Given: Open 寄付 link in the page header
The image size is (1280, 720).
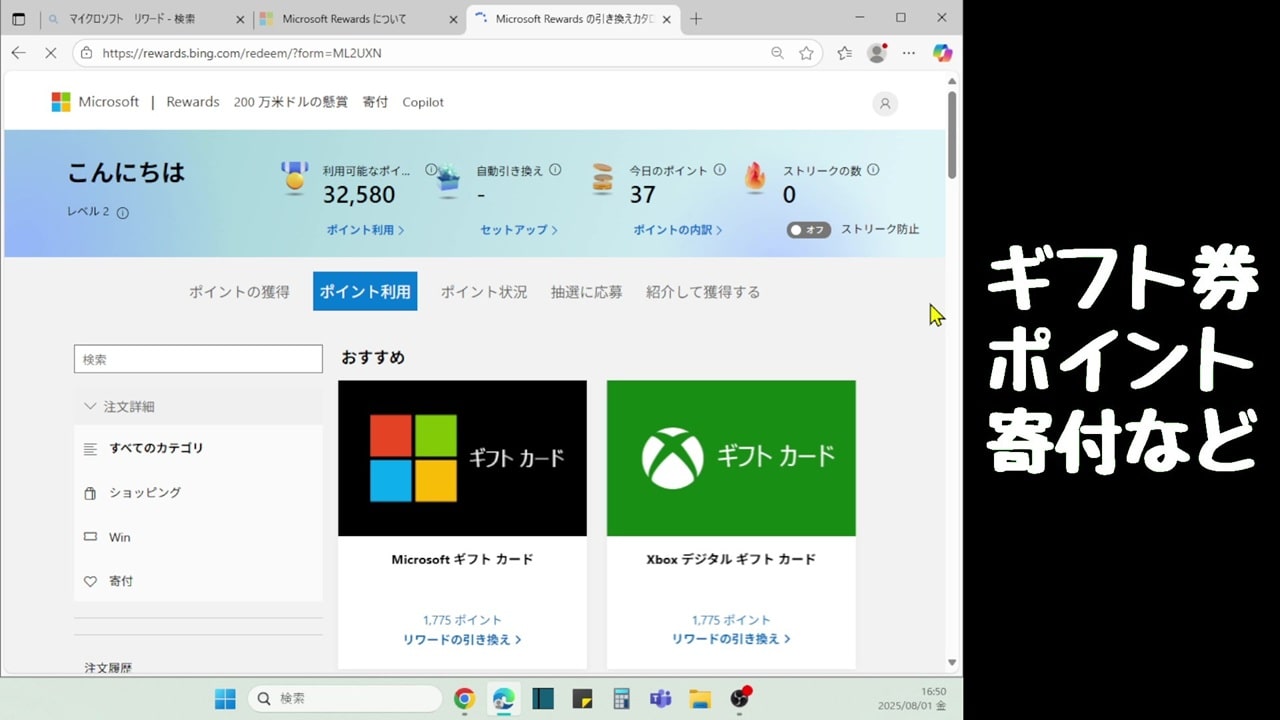Looking at the screenshot, I should (375, 102).
